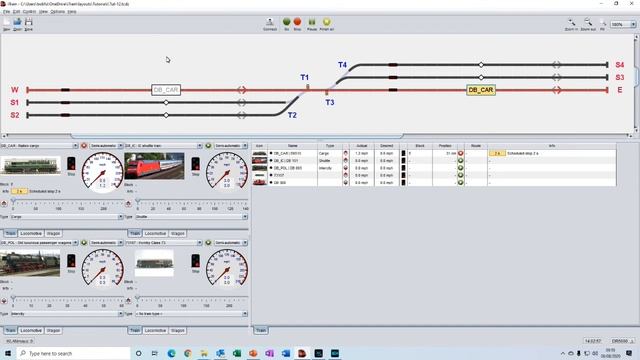Open DB_CAR train selection dropdown
The height and width of the screenshot is (360, 640).
(x=75, y=146)
